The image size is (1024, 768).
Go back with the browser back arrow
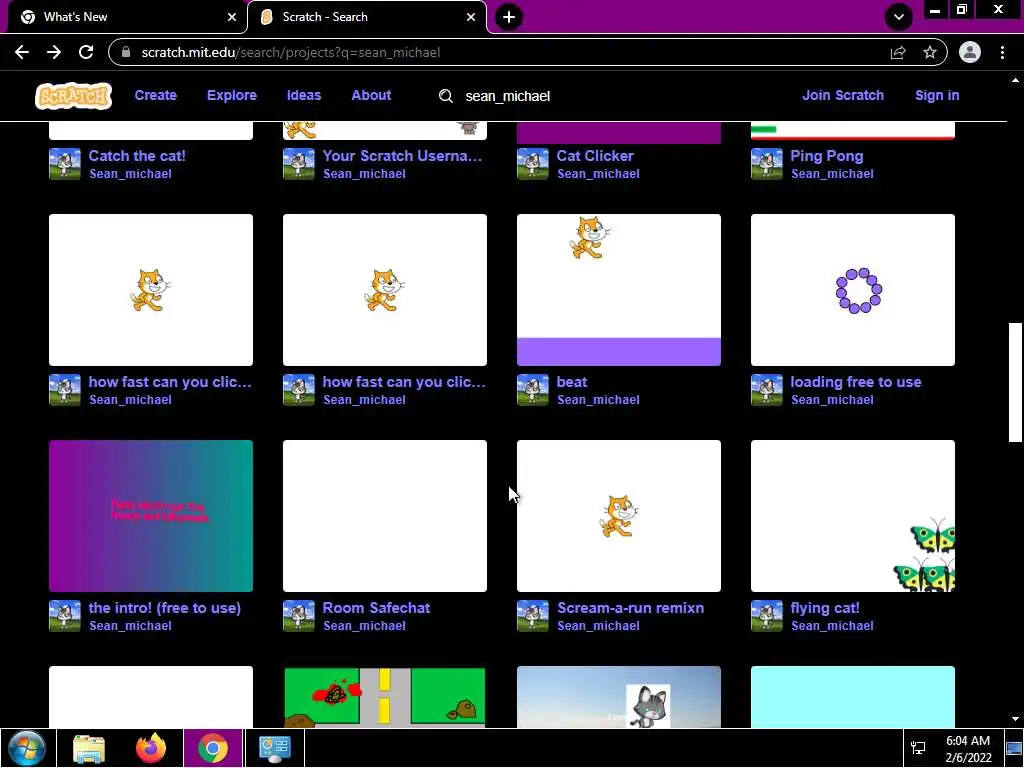(22, 52)
